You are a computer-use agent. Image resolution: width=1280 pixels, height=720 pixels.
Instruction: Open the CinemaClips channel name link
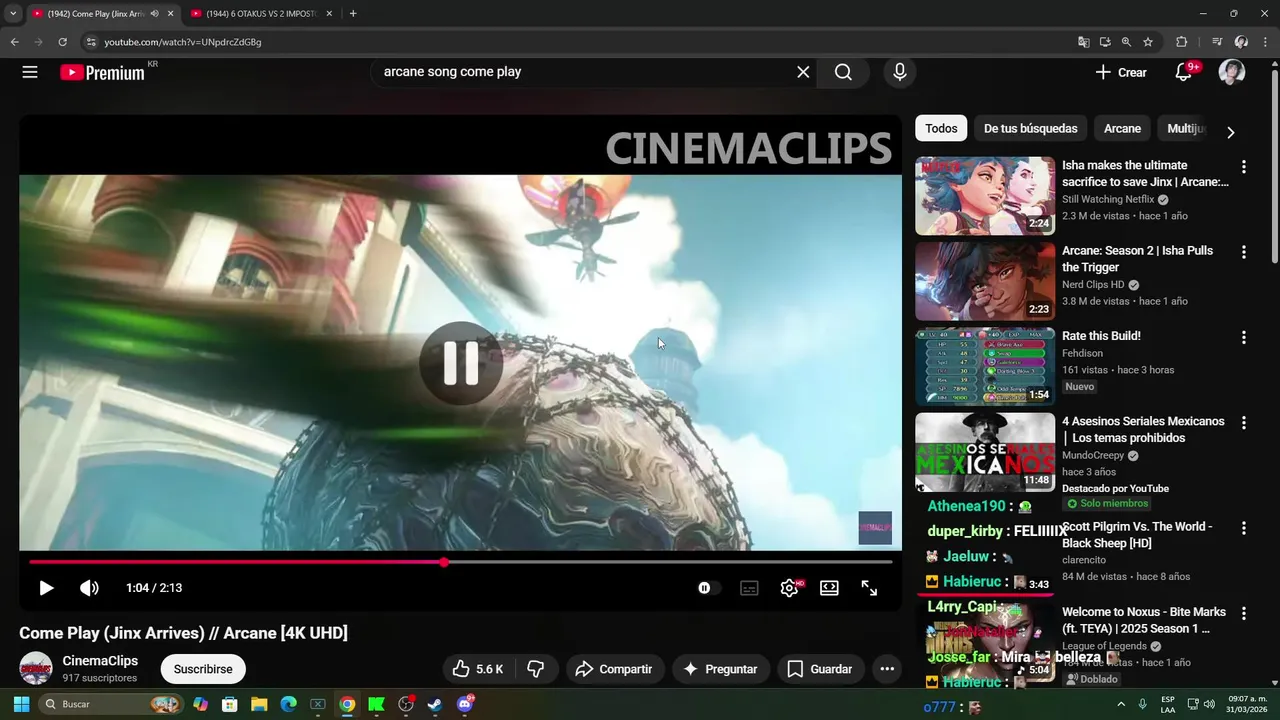(100, 661)
